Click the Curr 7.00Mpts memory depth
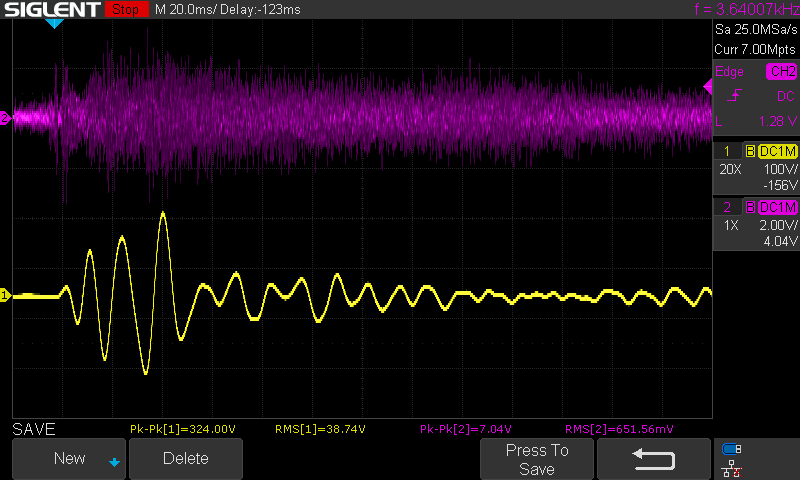Image resolution: width=800 pixels, height=480 pixels. click(x=755, y=49)
